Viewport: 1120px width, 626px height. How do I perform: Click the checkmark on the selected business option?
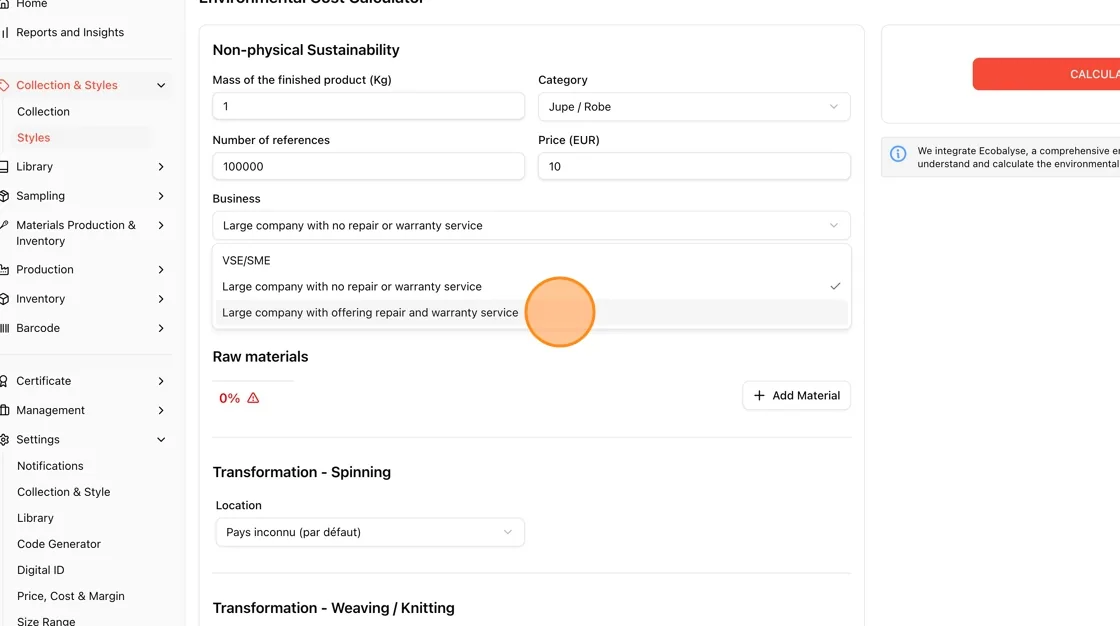pos(835,287)
